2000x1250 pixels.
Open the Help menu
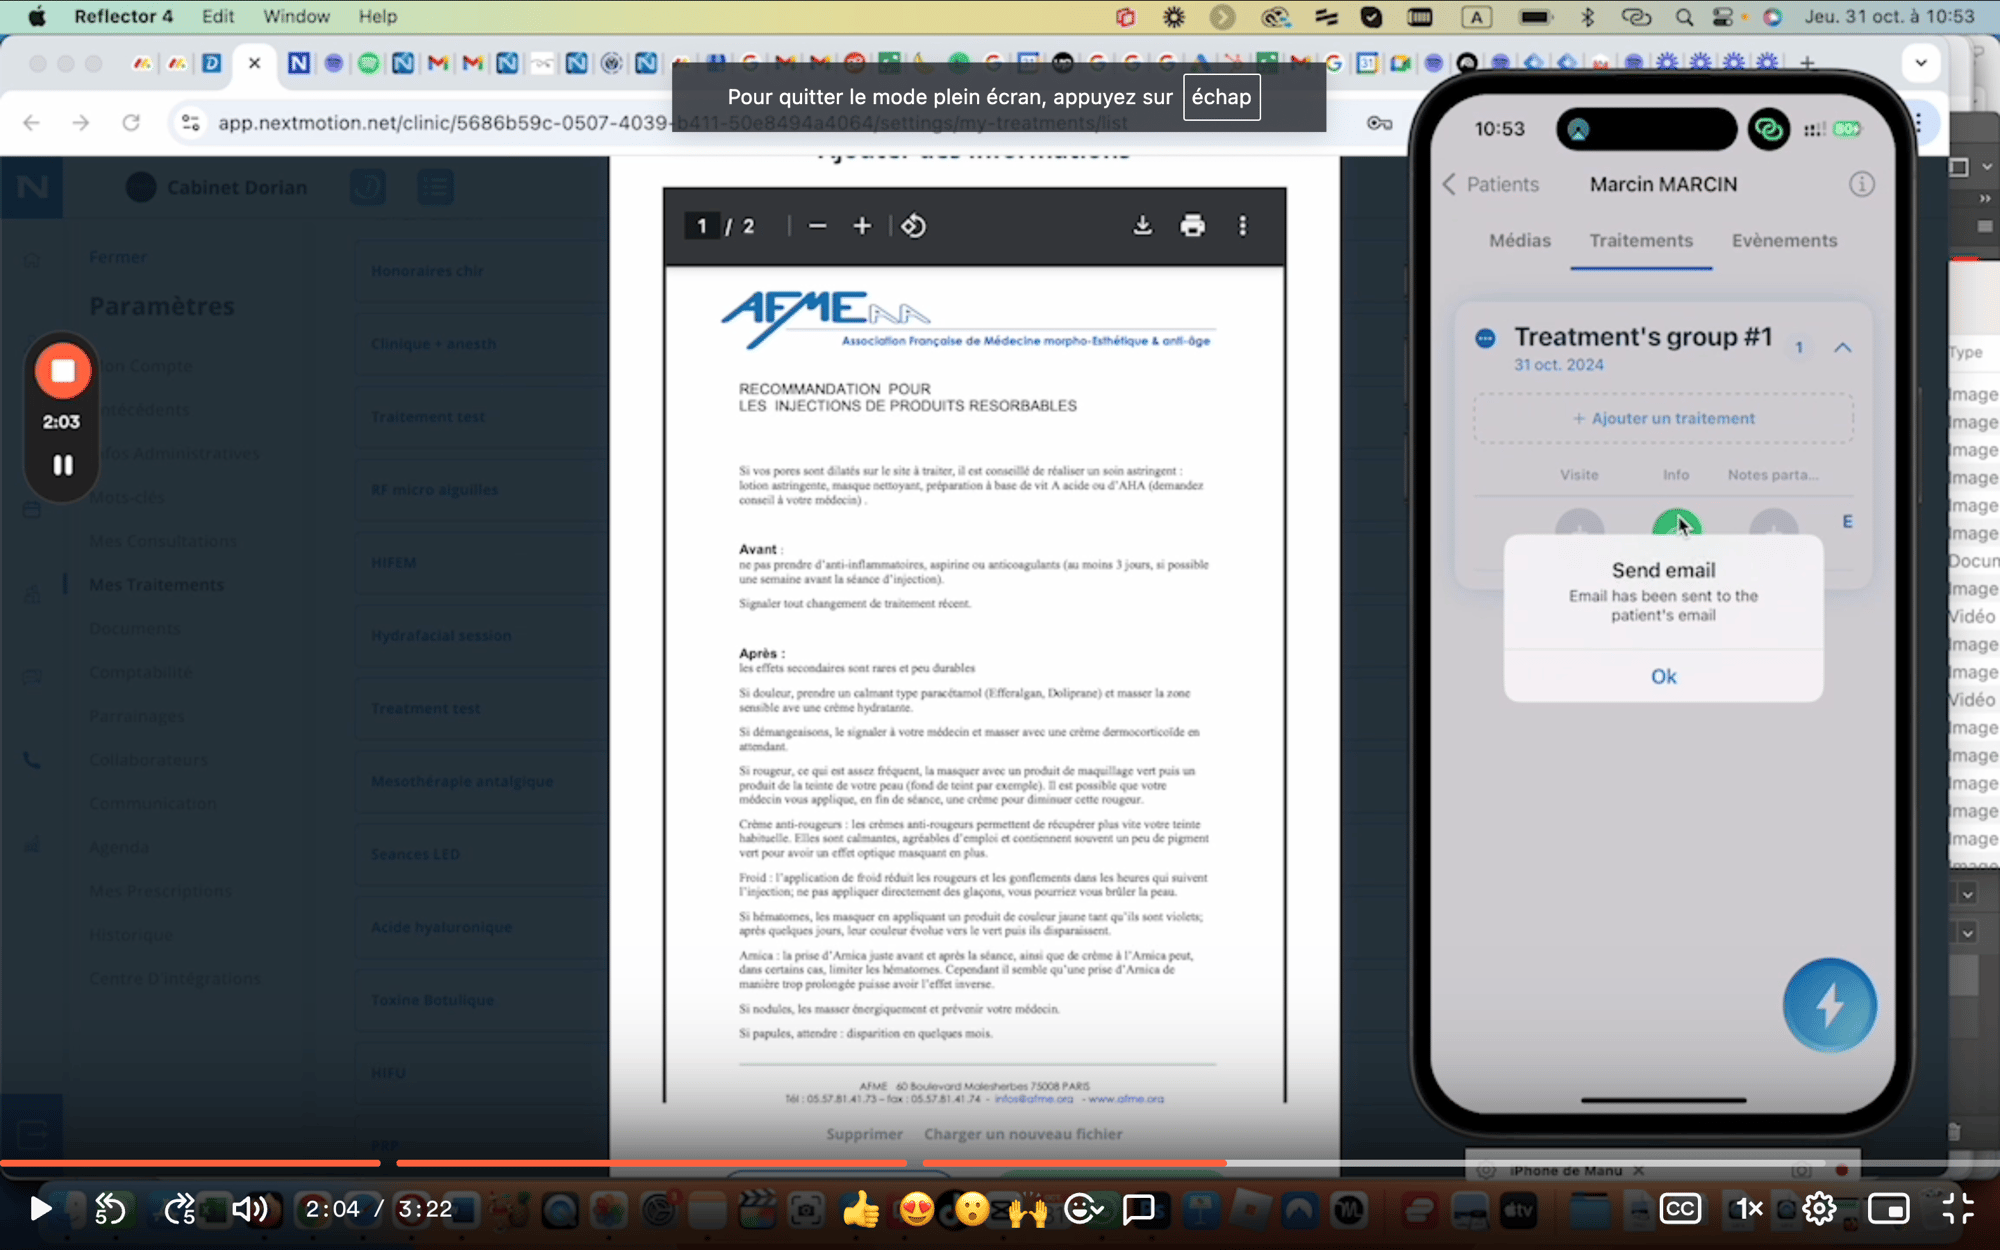pyautogui.click(x=378, y=16)
